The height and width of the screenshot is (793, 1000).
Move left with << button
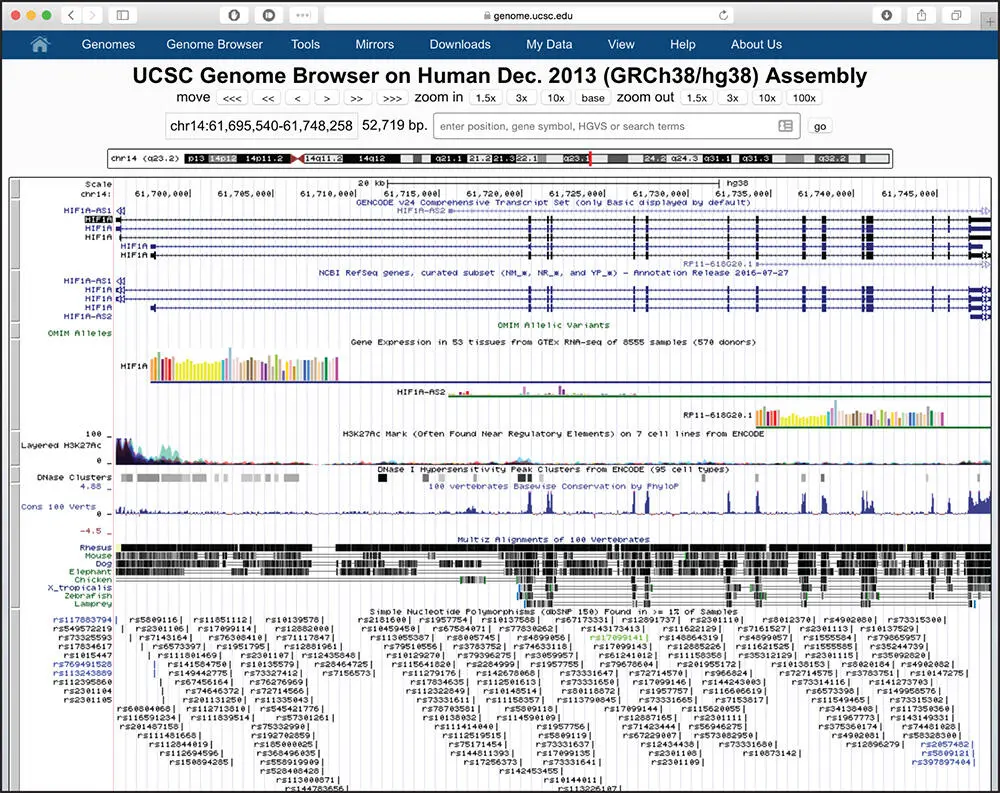point(268,98)
